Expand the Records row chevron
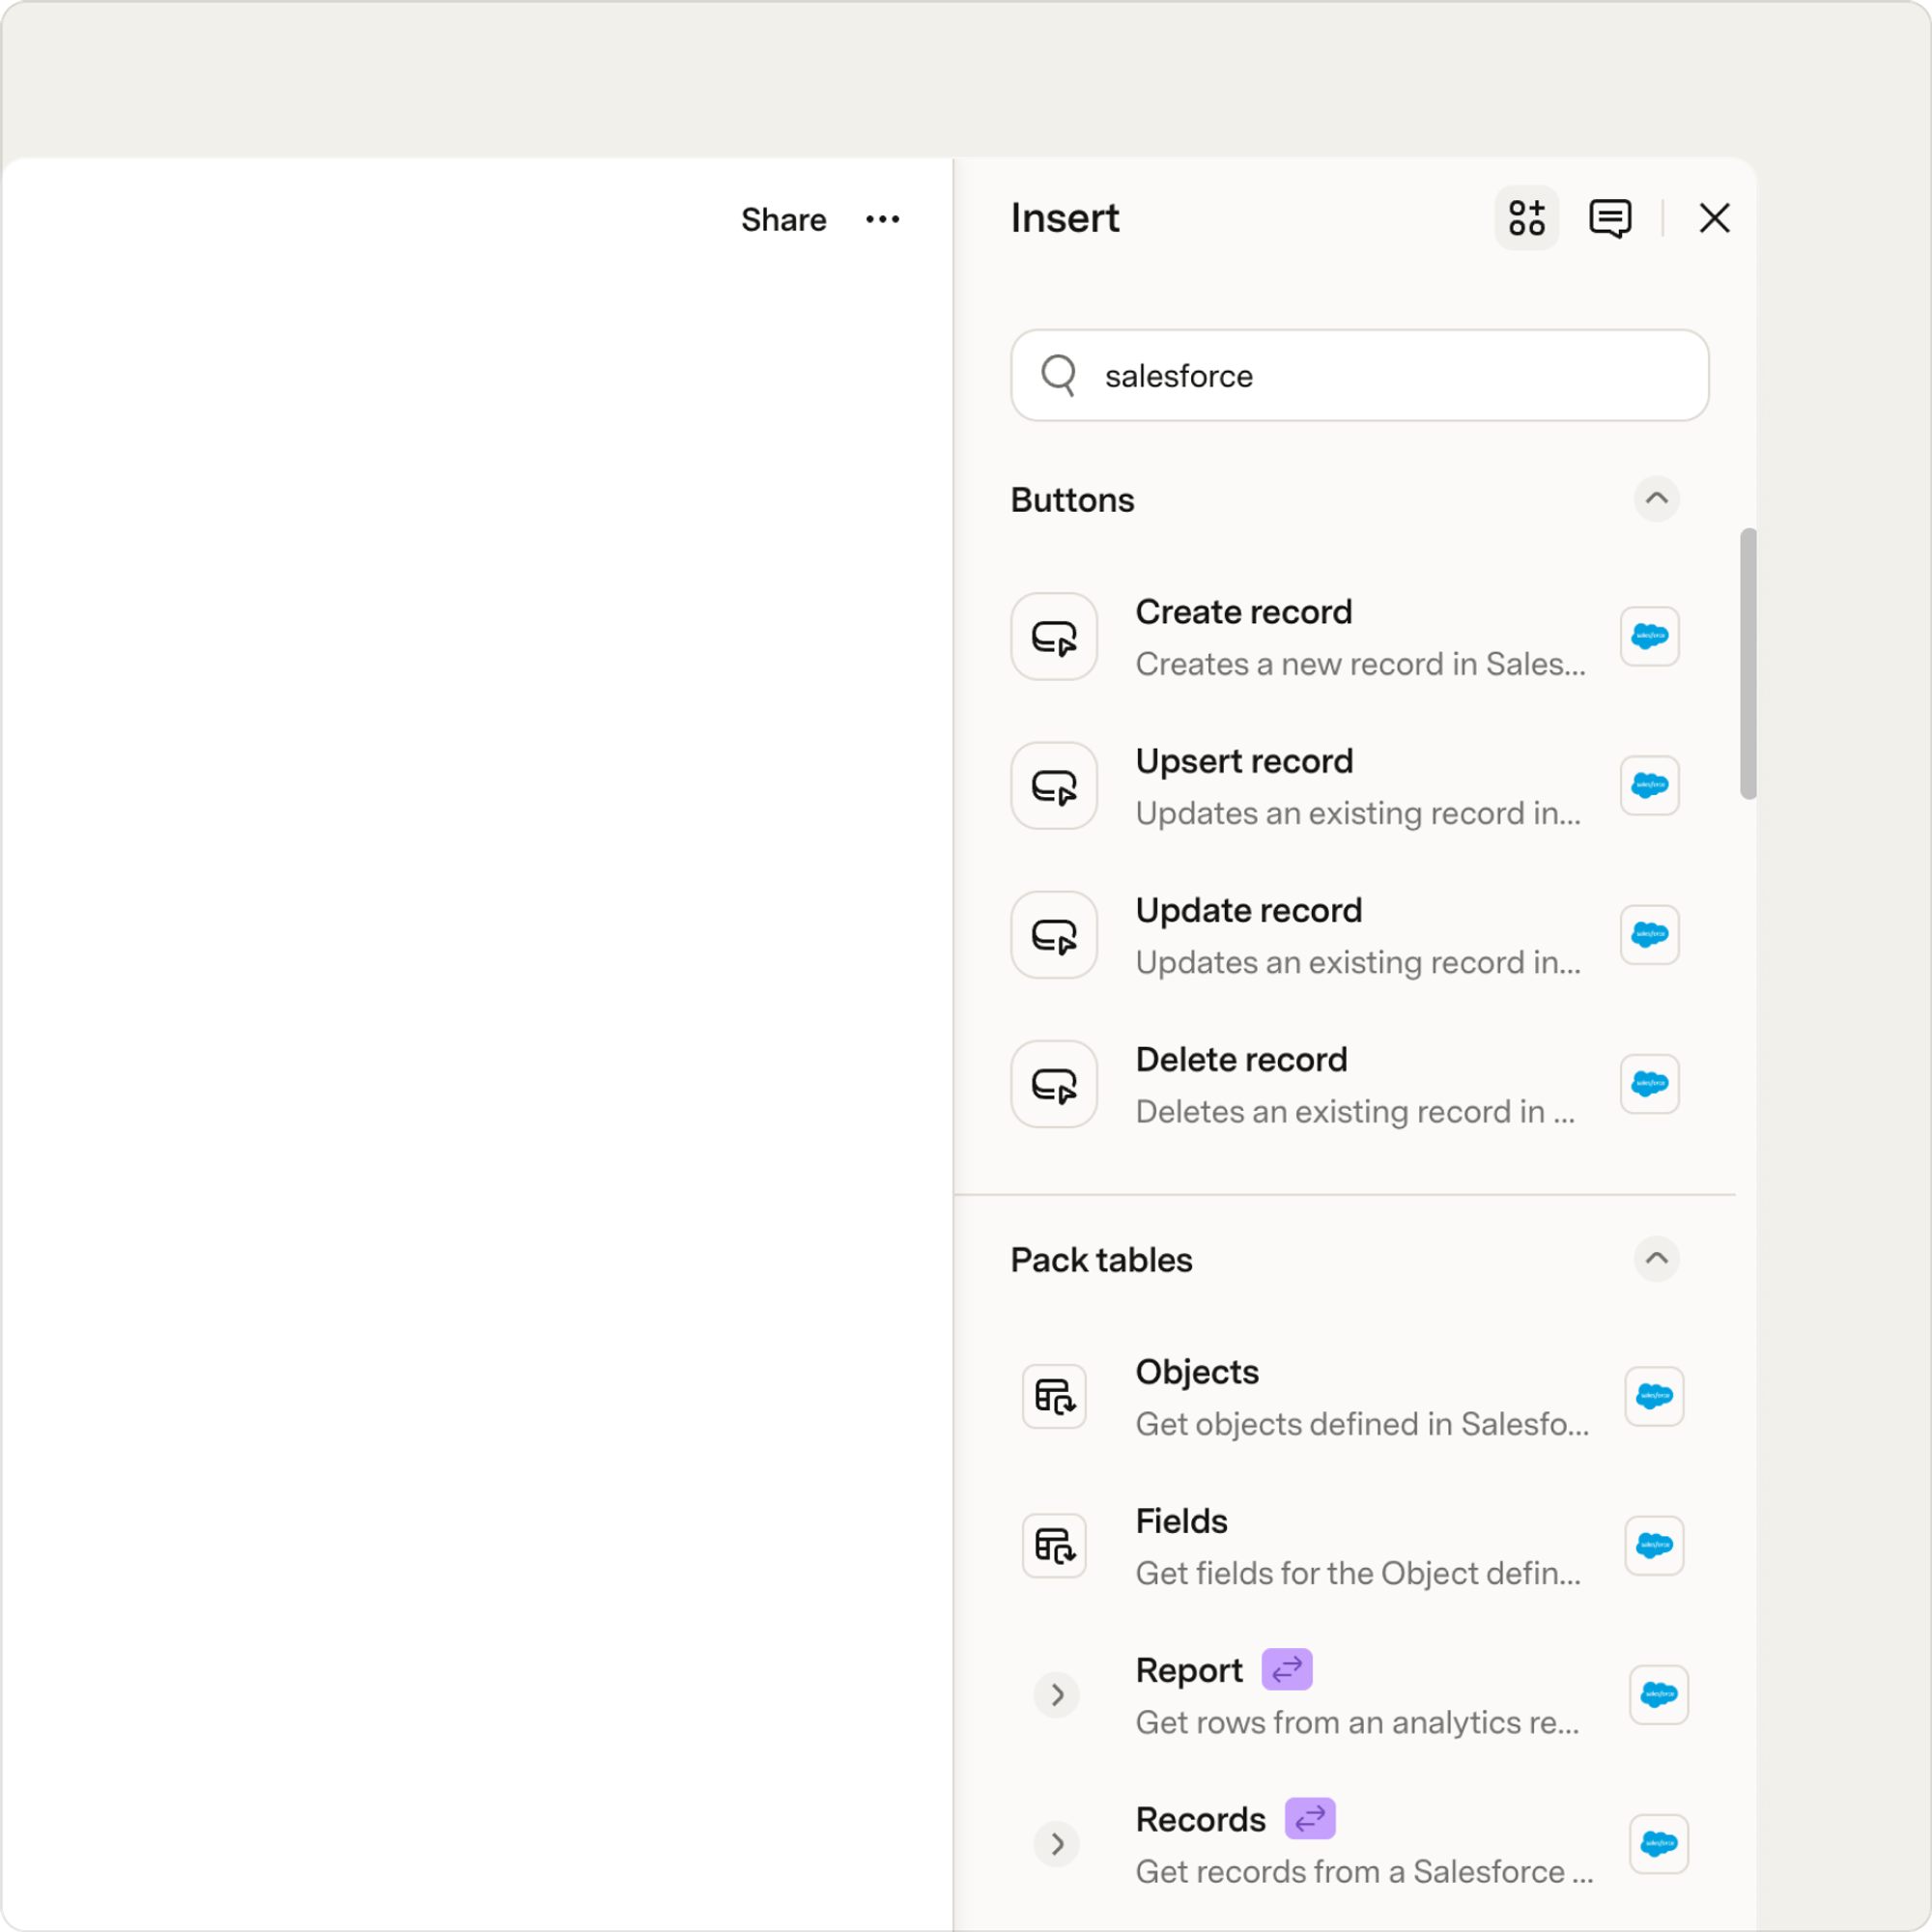1932x1932 pixels. 1056,1843
